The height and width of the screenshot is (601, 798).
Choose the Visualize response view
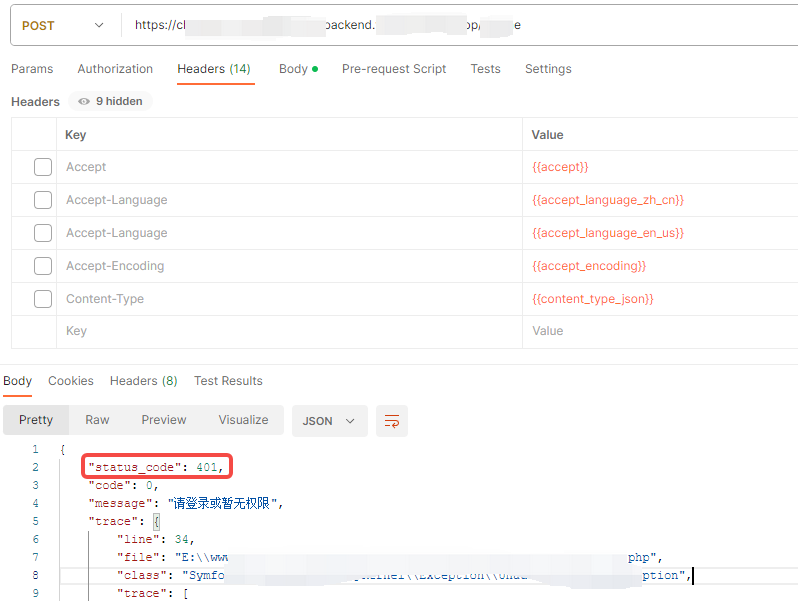pyautogui.click(x=243, y=420)
